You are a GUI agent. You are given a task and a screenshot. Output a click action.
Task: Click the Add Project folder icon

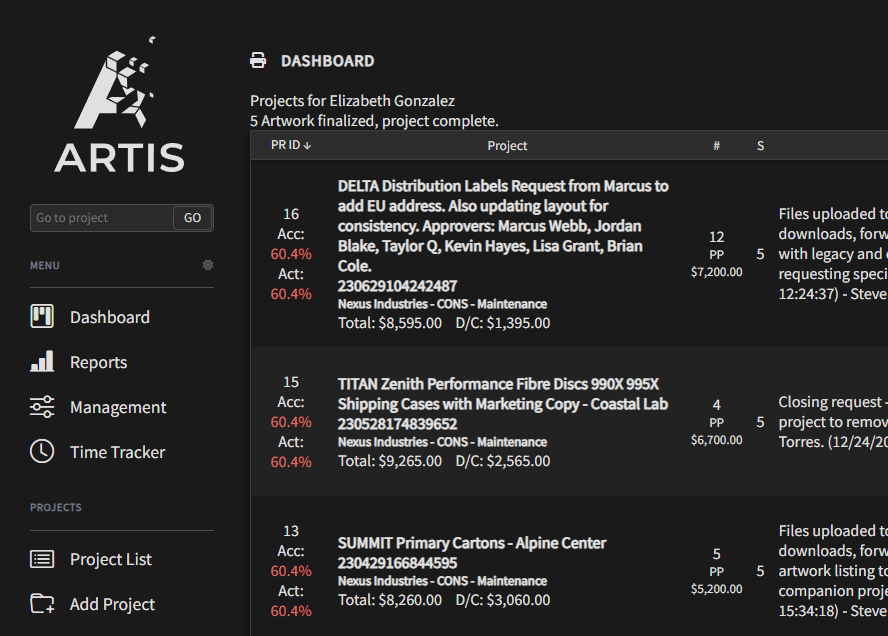(x=42, y=604)
